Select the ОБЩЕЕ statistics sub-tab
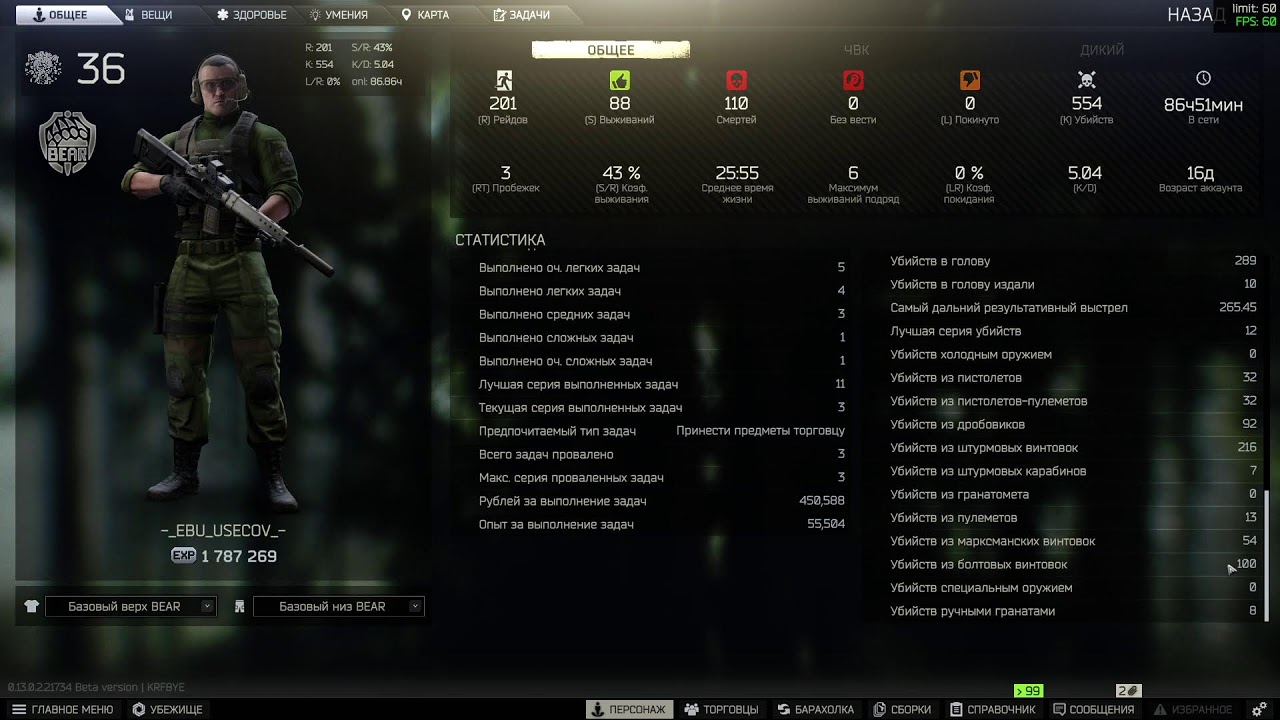The image size is (1280, 720). (x=610, y=50)
